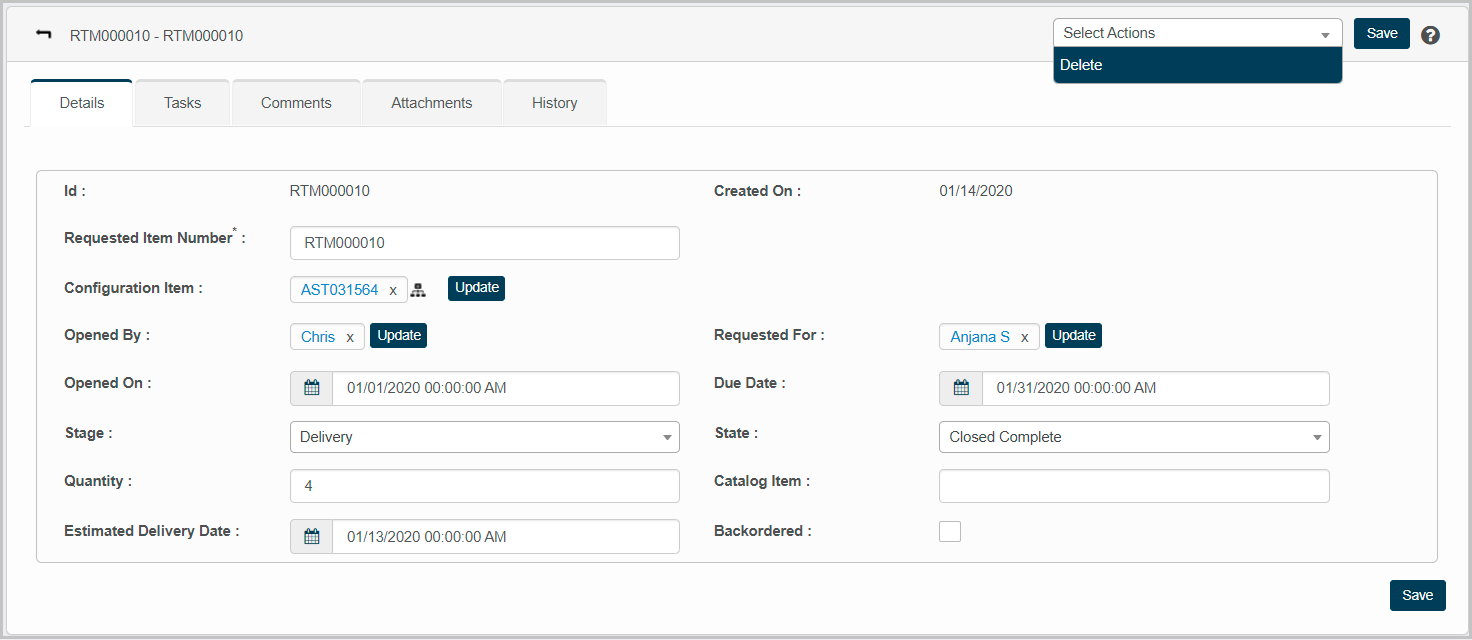Open the Opened On calendar picker
The image size is (1472, 640).
[311, 388]
